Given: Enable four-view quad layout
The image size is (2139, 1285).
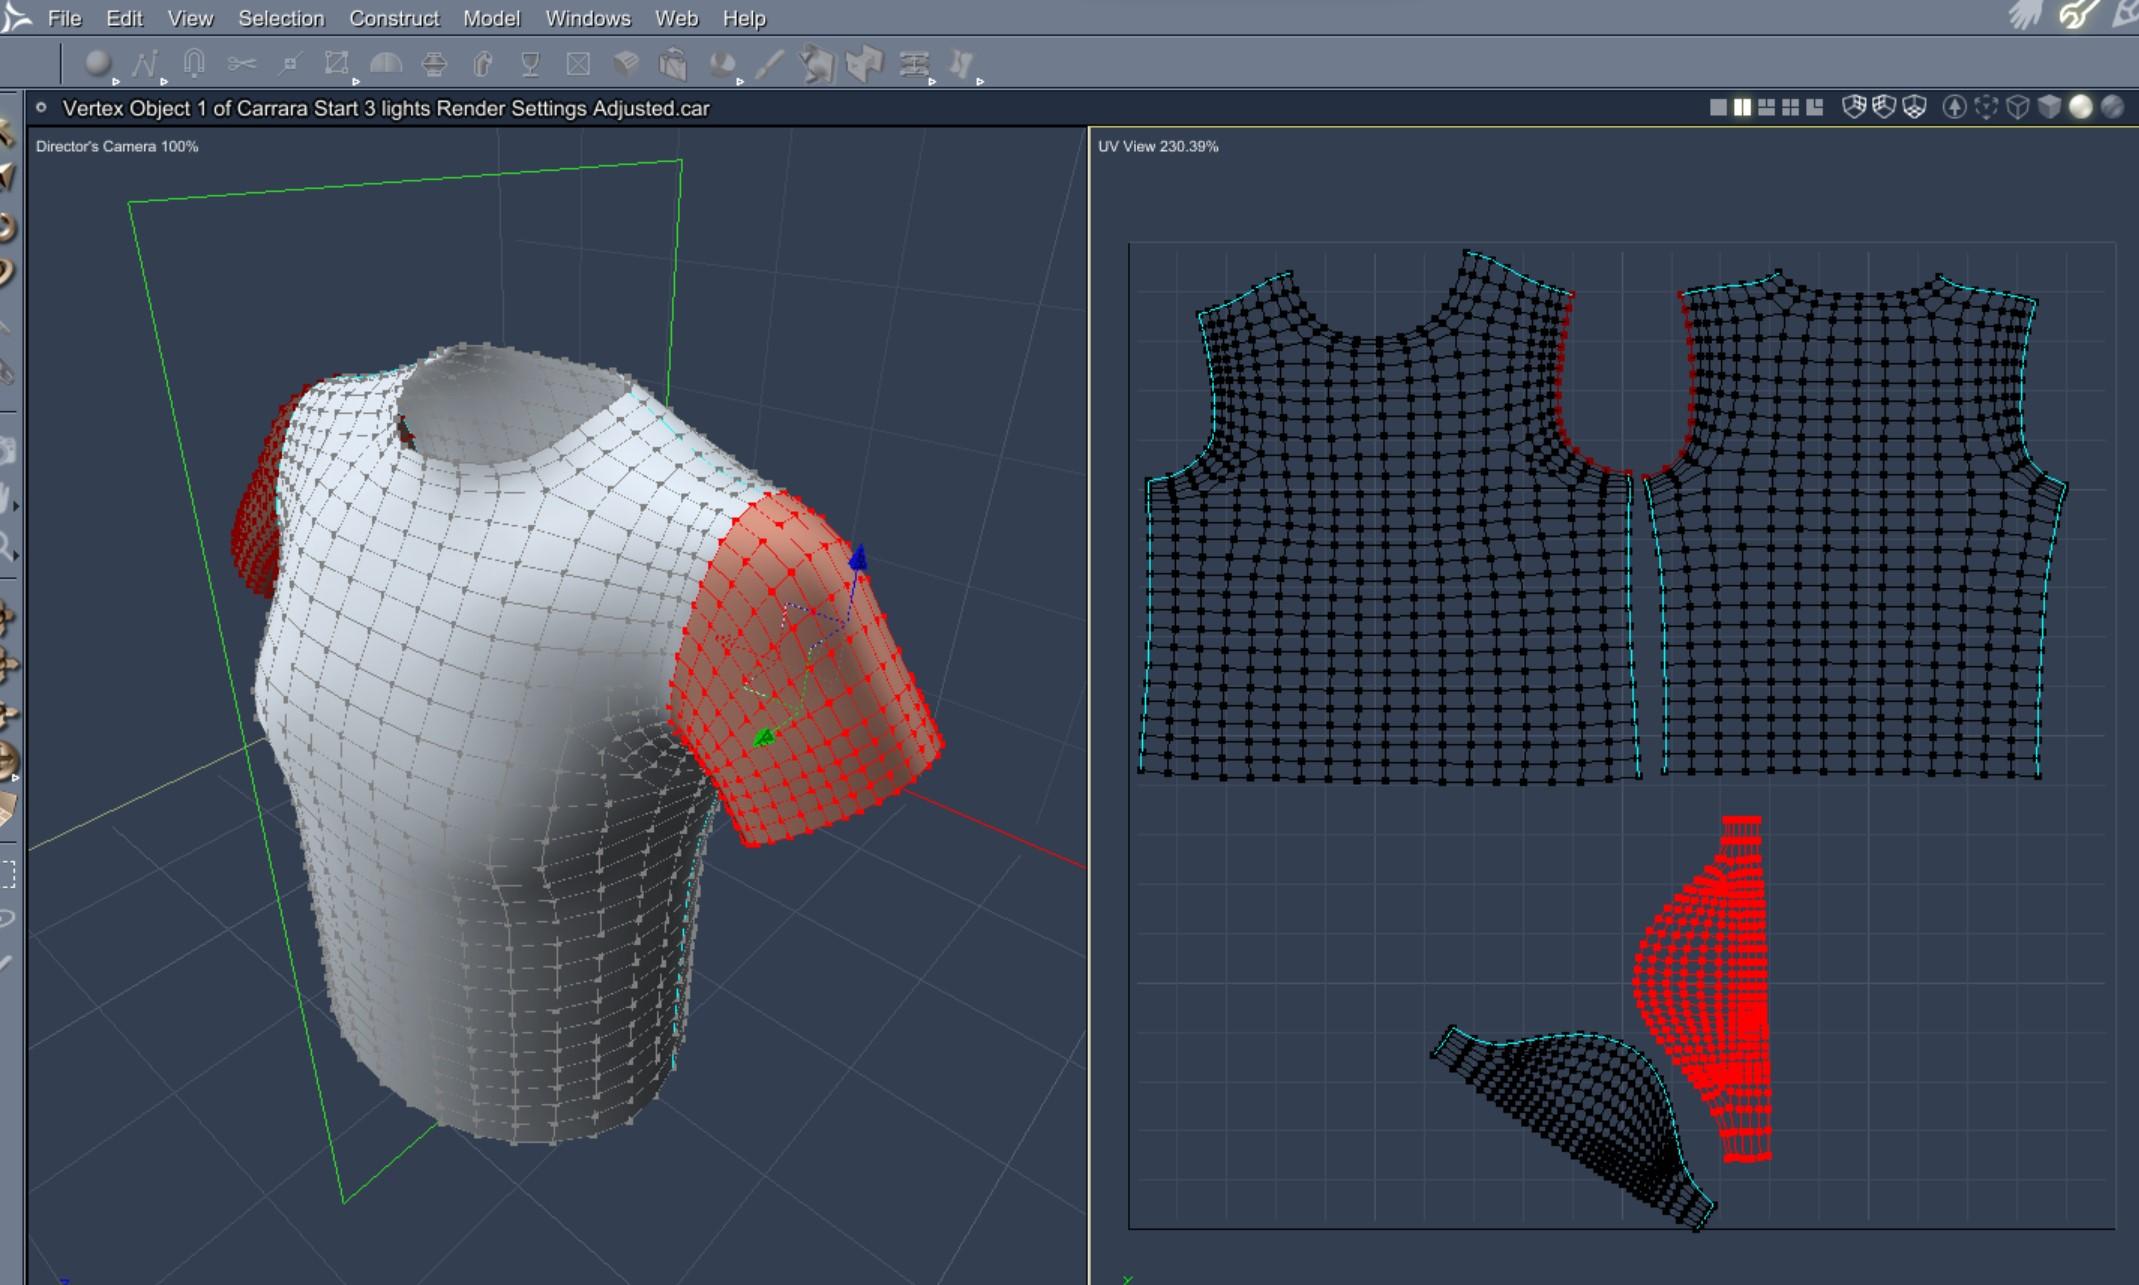Looking at the screenshot, I should 1790,107.
